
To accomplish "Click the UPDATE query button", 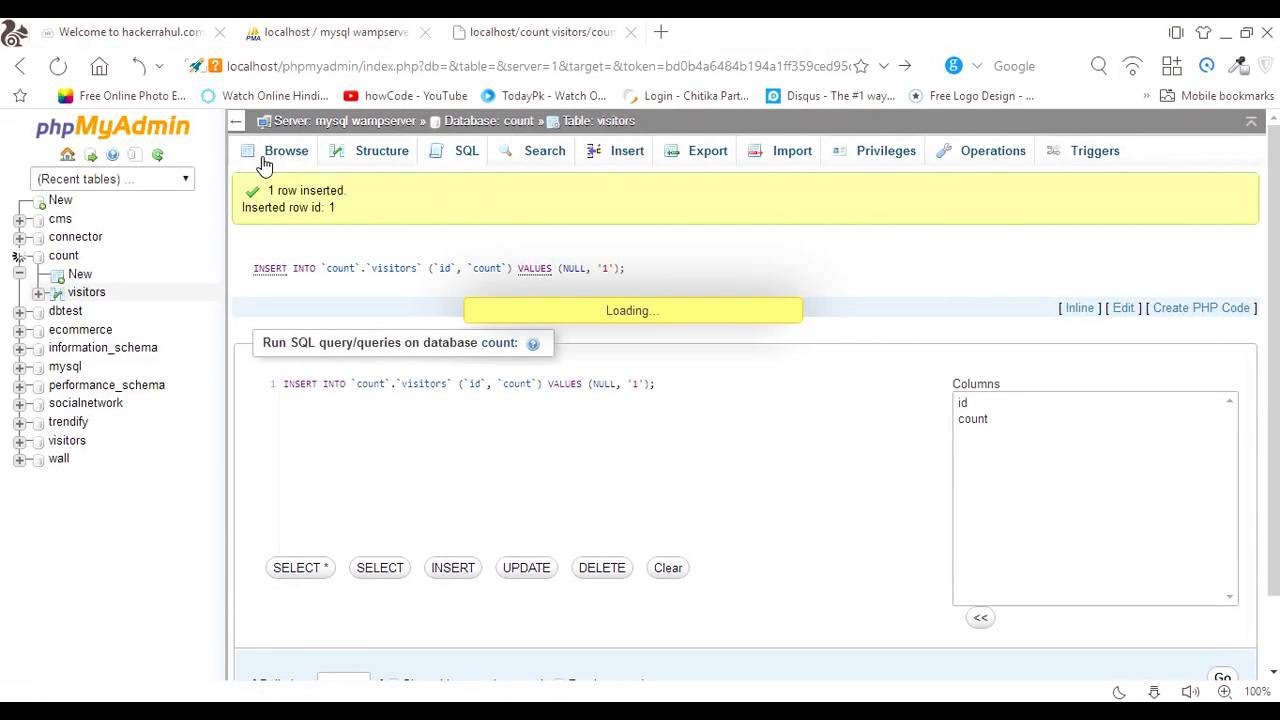I will 526,568.
